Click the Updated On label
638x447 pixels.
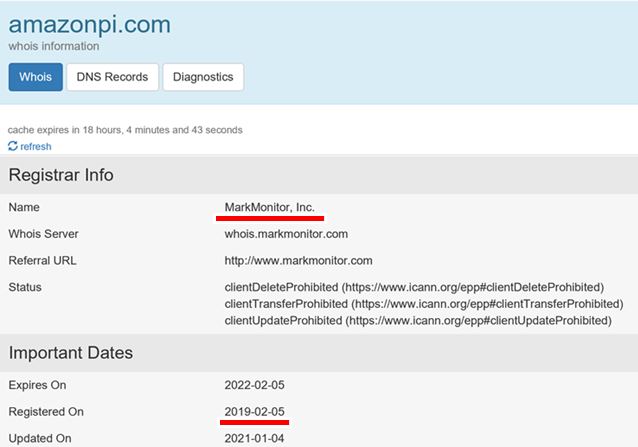tap(40, 438)
